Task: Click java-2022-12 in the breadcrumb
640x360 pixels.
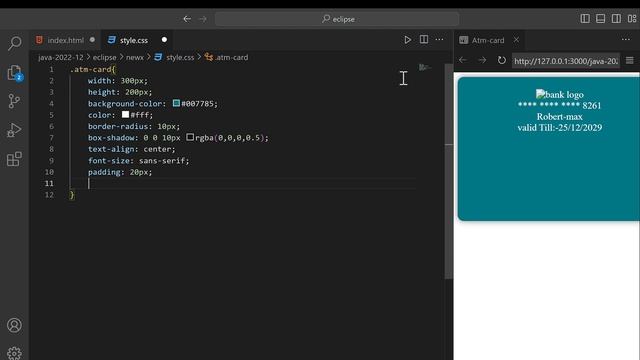Action: coord(60,57)
